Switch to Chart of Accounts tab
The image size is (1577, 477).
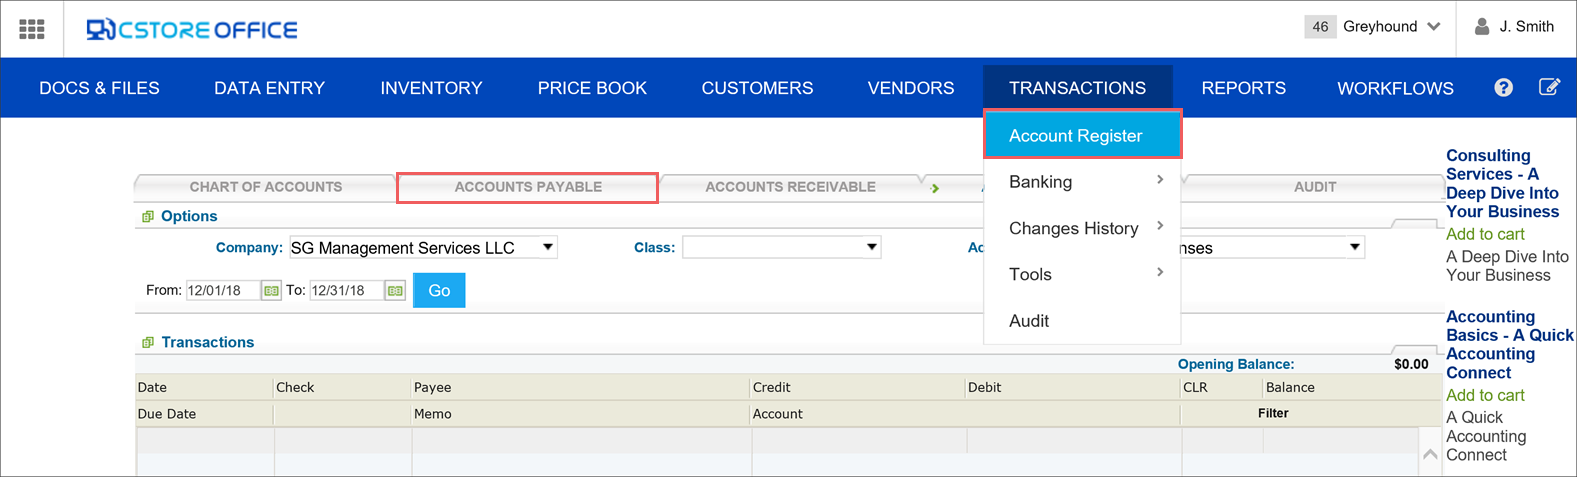265,187
